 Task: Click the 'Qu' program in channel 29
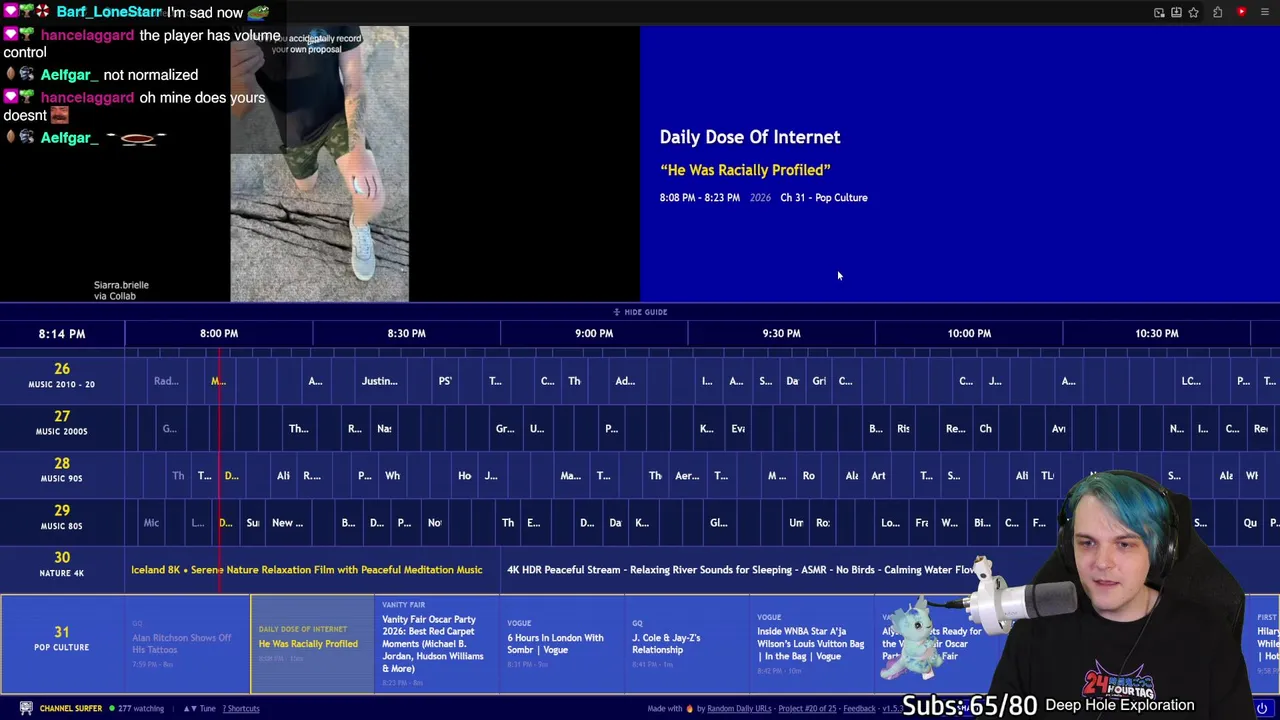point(1250,522)
